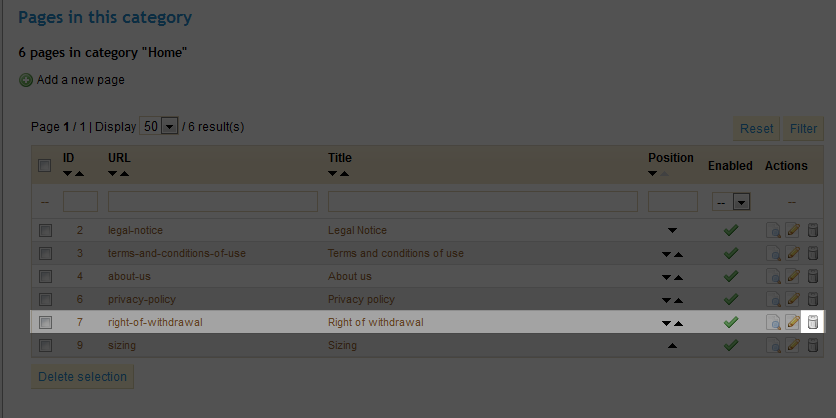836x418 pixels.
Task: Focus the Title filter input field
Action: click(x=482, y=201)
